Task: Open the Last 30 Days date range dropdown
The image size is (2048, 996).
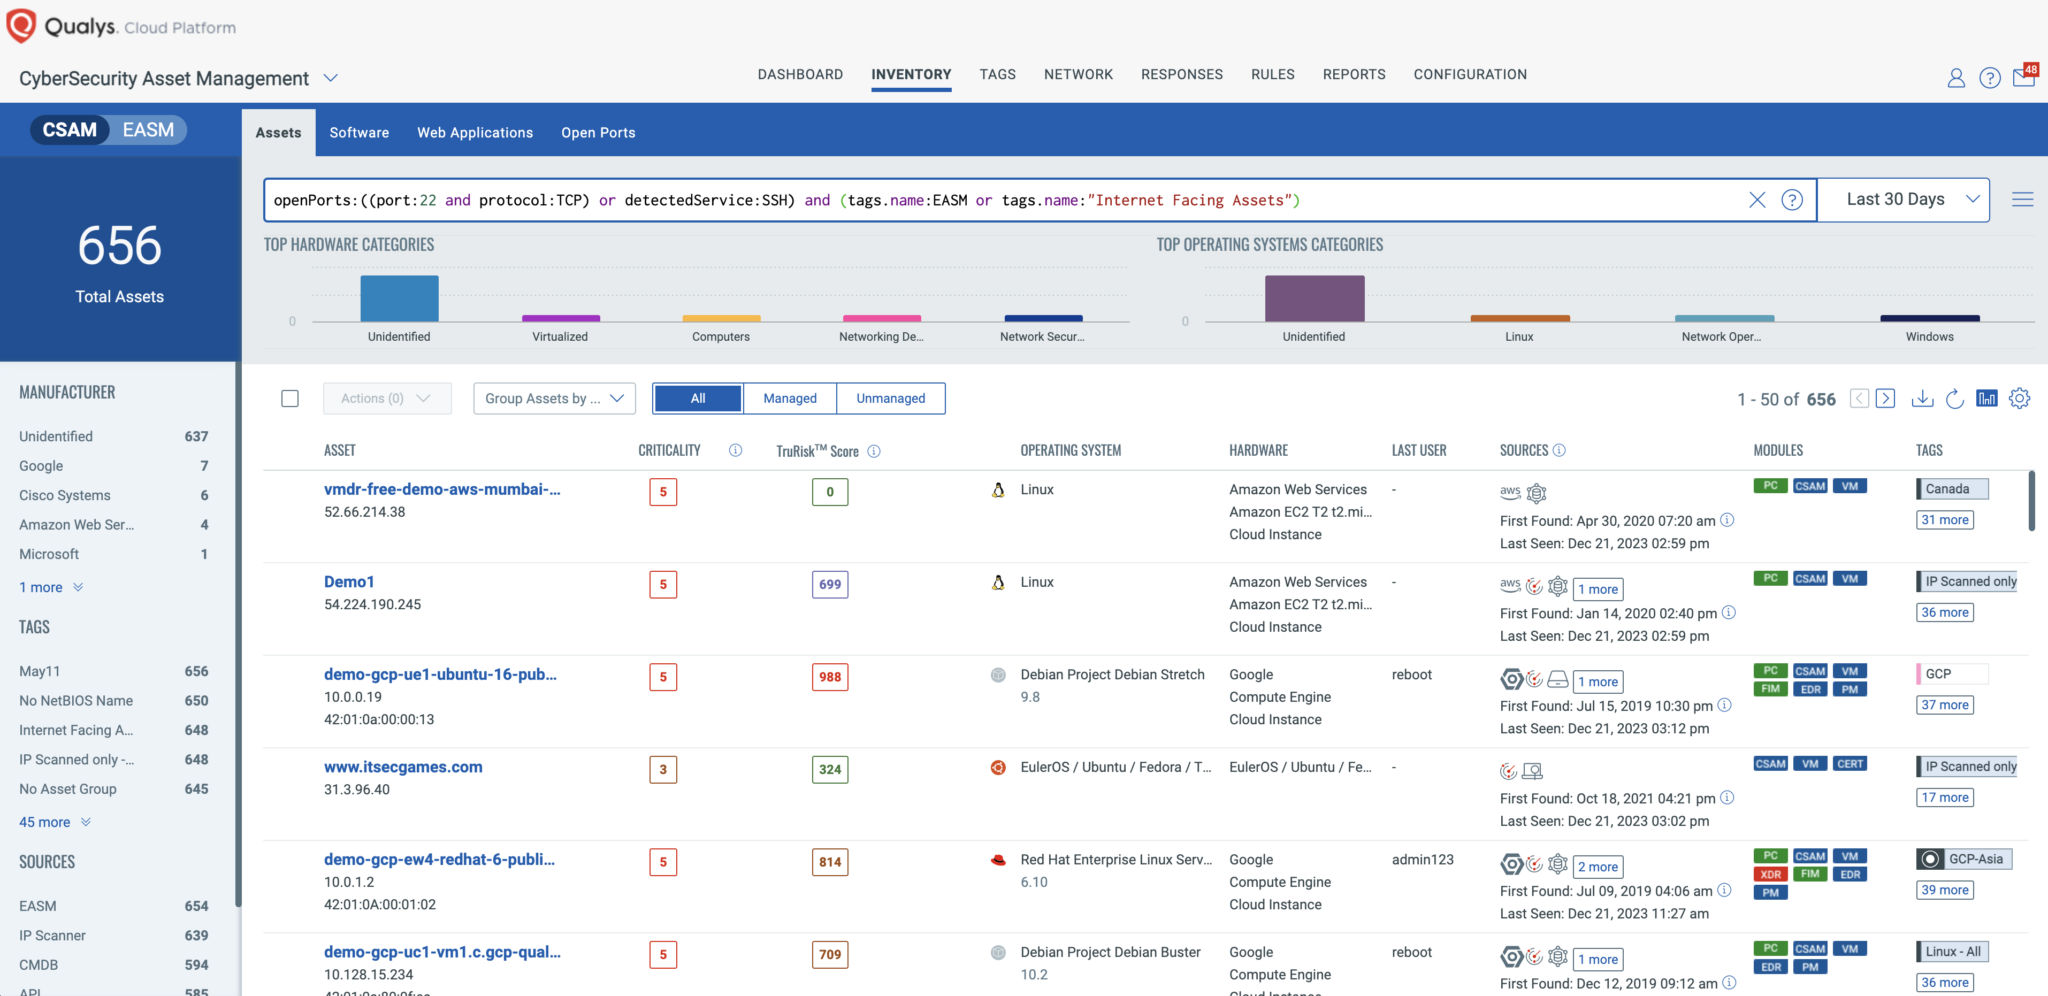Action: [1902, 199]
